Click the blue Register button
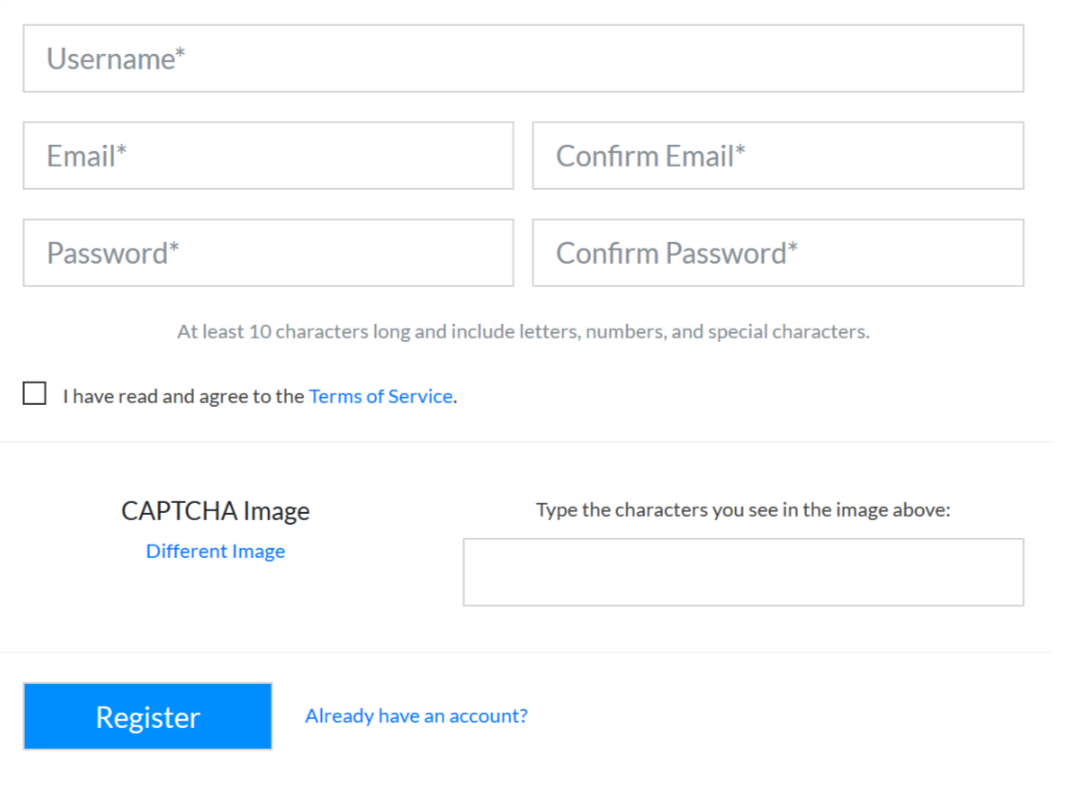This screenshot has height=805, width=1084. (147, 716)
